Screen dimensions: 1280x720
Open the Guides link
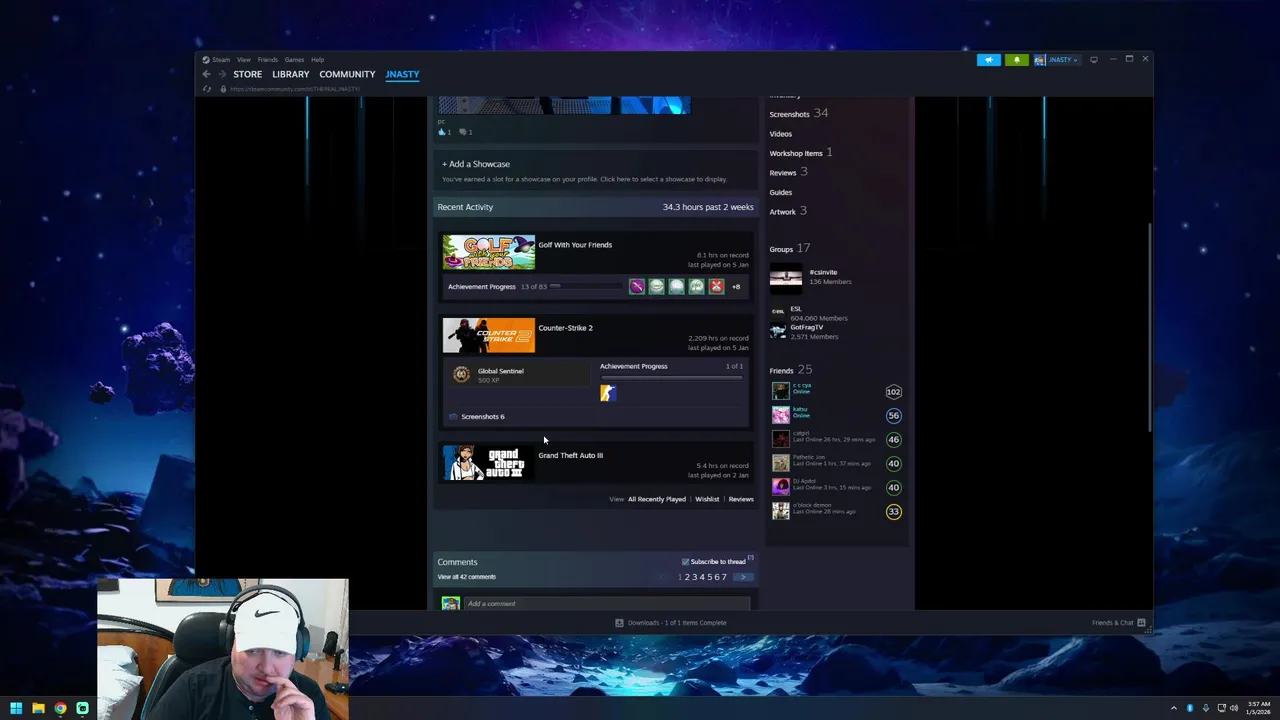(781, 192)
